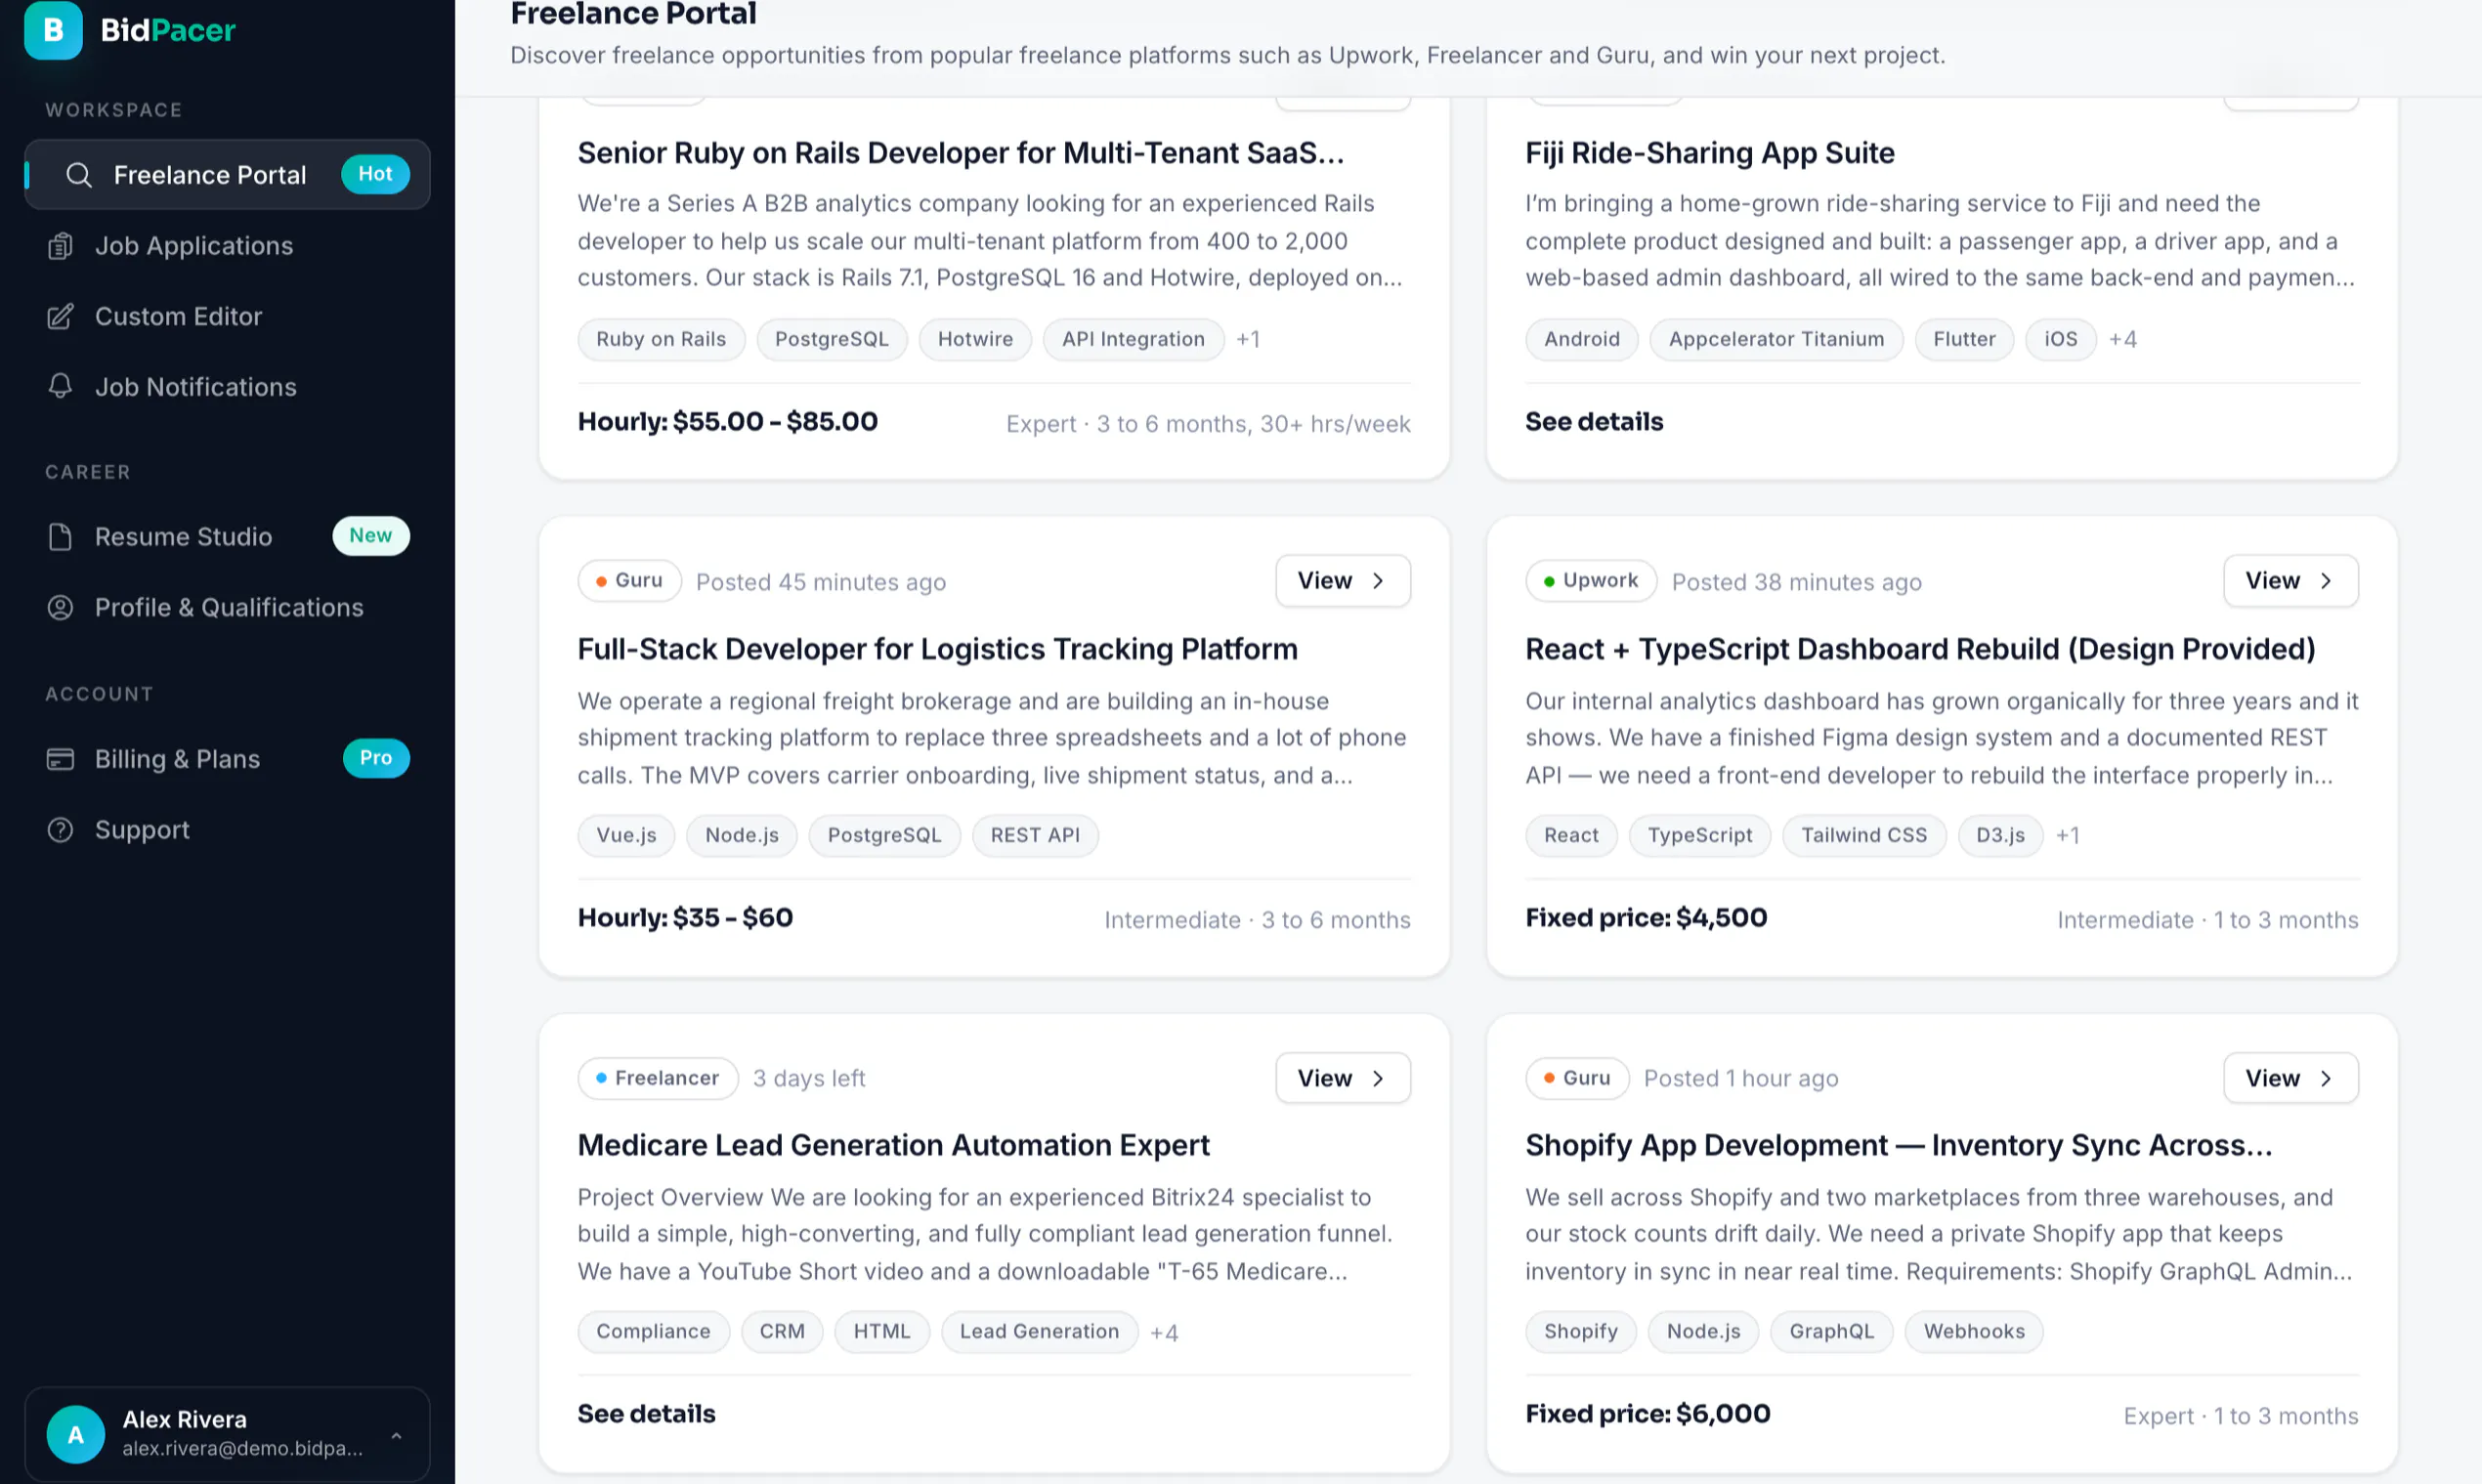Viewport: 2482px width, 1484px height.
Task: Expand the +4 tags on Fiji job
Action: pos(2122,340)
